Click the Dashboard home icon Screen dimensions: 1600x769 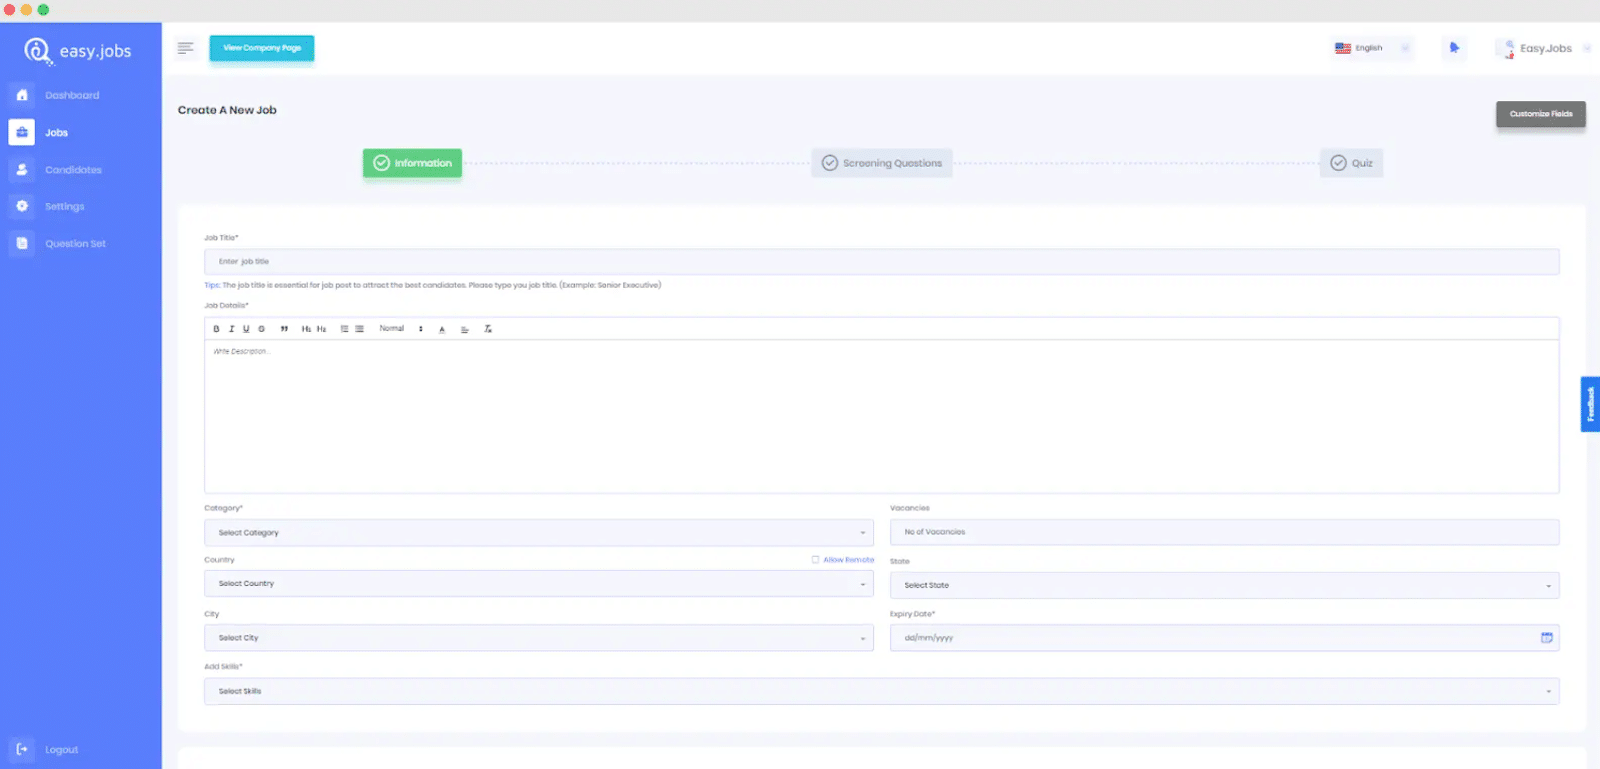(x=22, y=95)
